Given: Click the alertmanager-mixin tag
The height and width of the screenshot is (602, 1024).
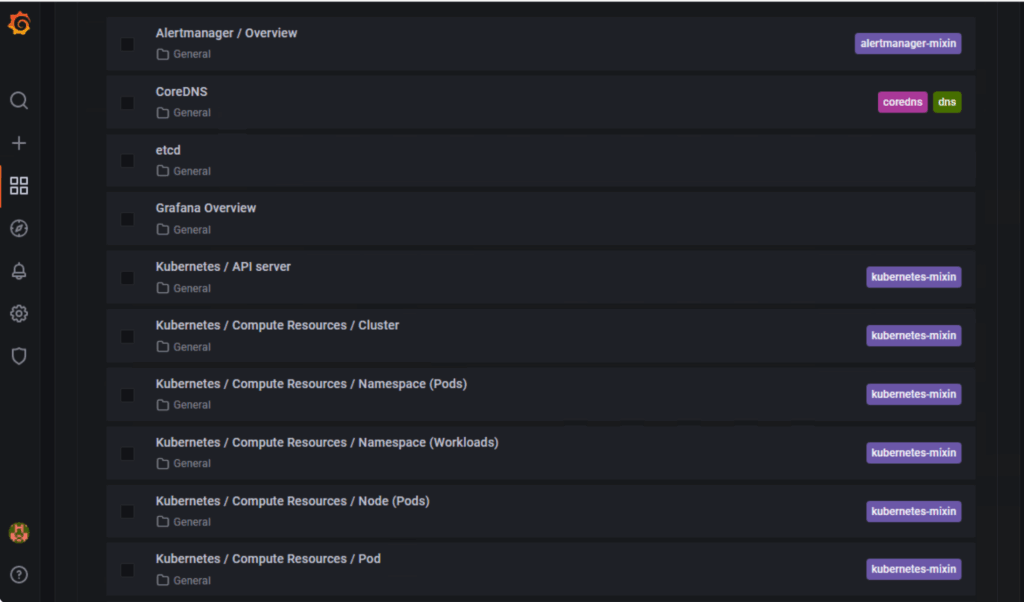Looking at the screenshot, I should click(907, 44).
